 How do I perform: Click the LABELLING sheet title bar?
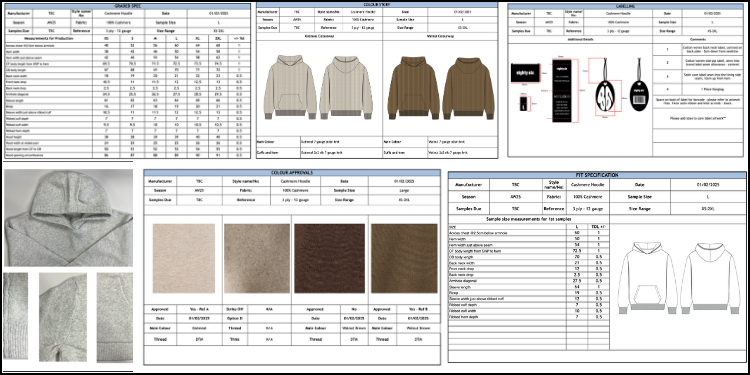coord(626,6)
